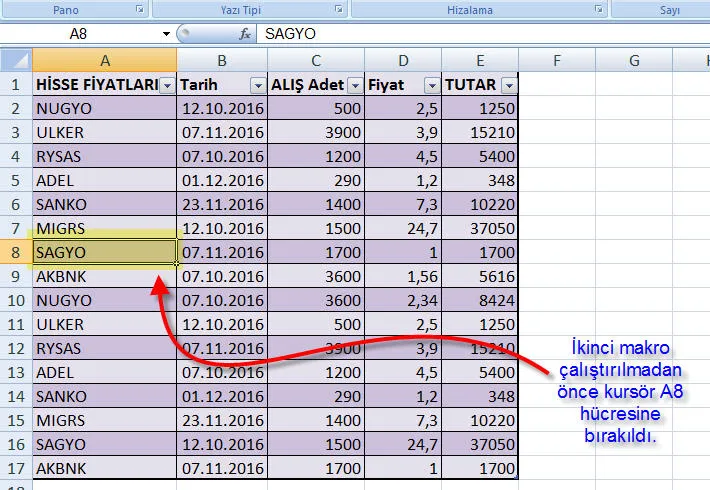This screenshot has height=490, width=710.
Task: Open the Fiyat column filter dropdown
Action: tap(431, 85)
